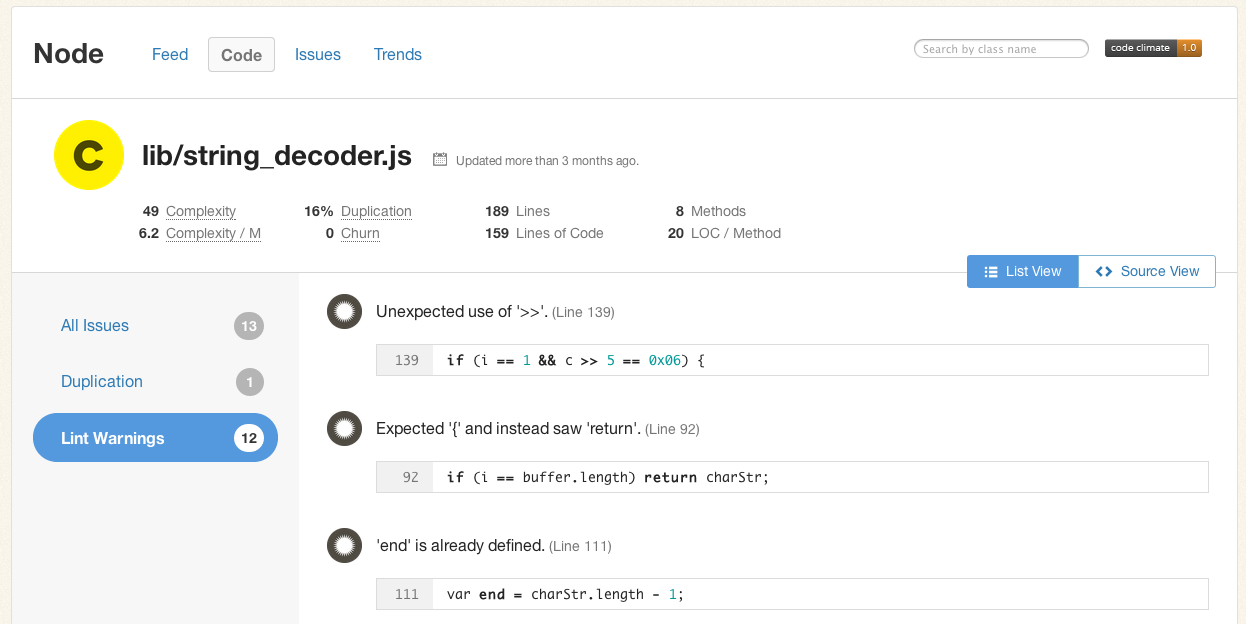Viewport: 1246px width, 624px height.
Task: Click the calendar icon next to update date
Action: click(x=438, y=160)
